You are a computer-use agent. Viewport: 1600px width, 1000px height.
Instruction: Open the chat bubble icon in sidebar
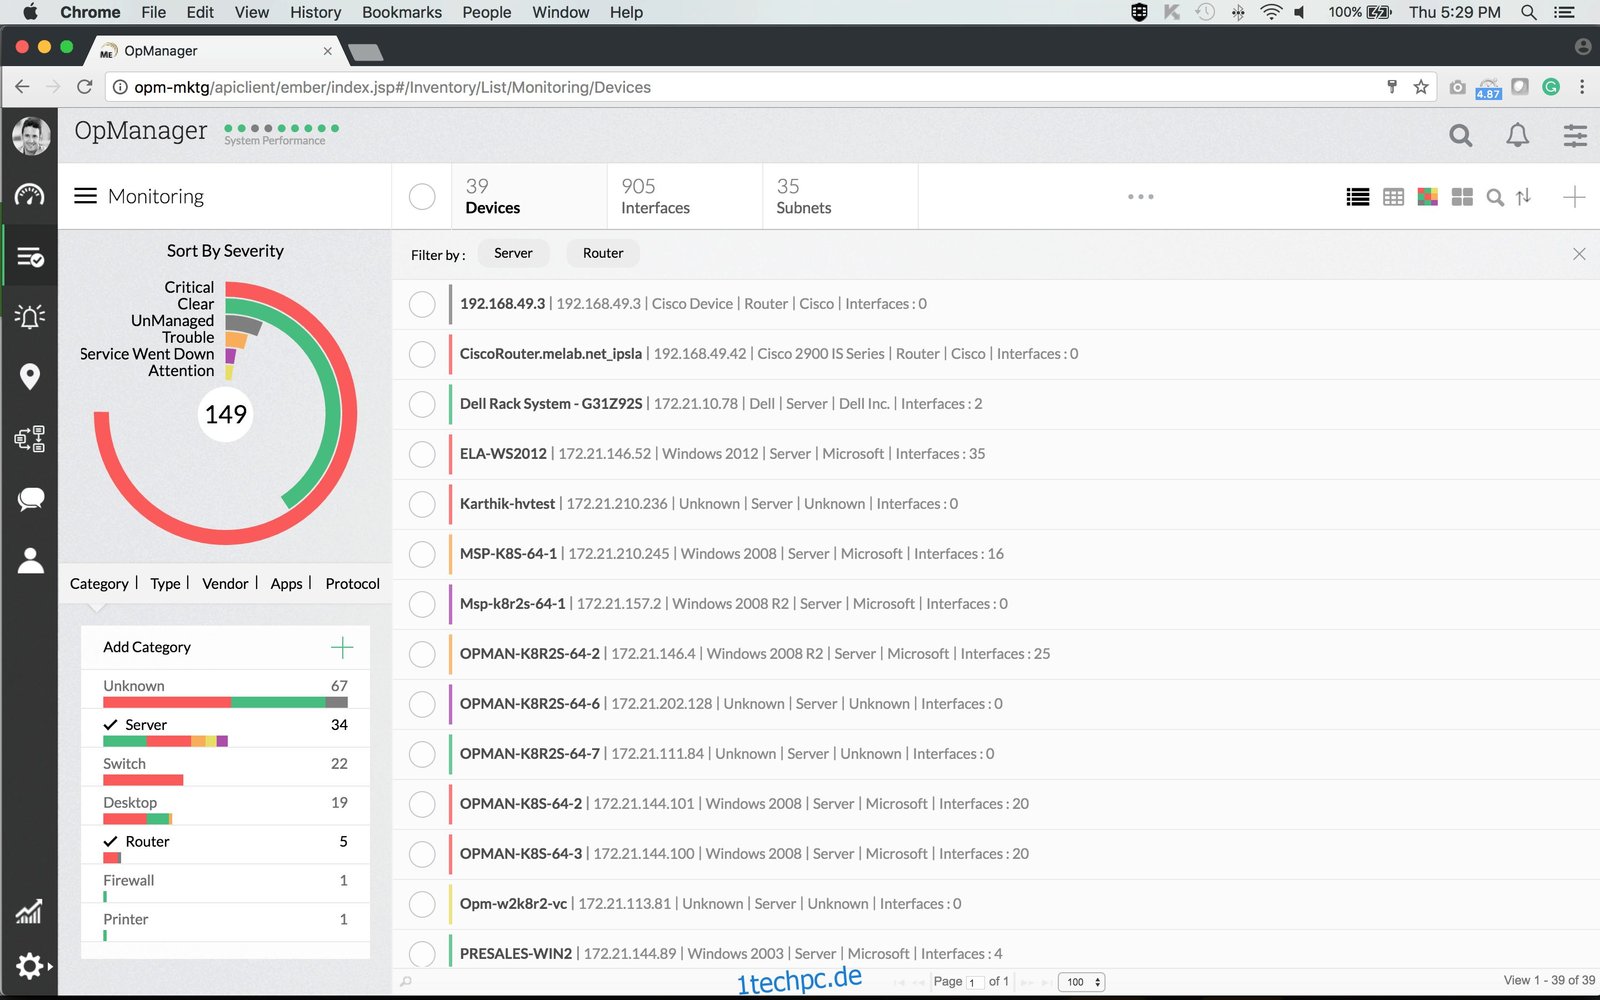(30, 499)
